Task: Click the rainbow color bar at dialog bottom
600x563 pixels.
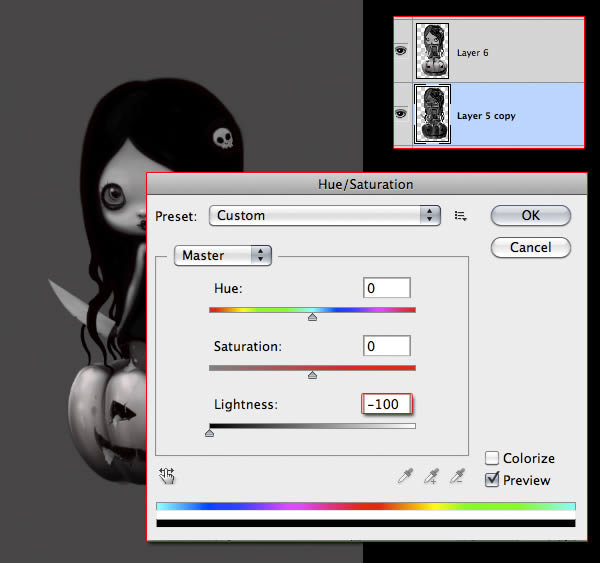Action: [x=366, y=507]
